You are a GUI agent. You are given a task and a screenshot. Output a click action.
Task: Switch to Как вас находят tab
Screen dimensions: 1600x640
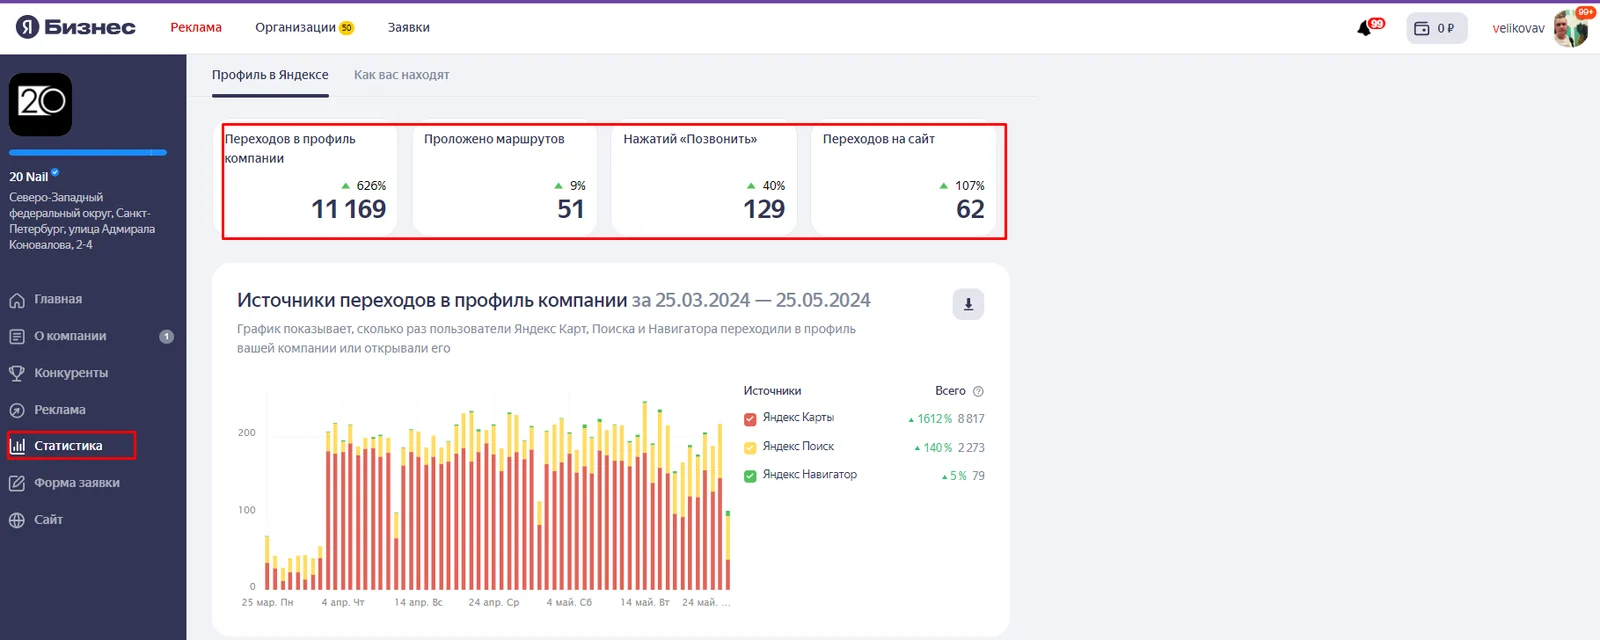click(x=401, y=75)
